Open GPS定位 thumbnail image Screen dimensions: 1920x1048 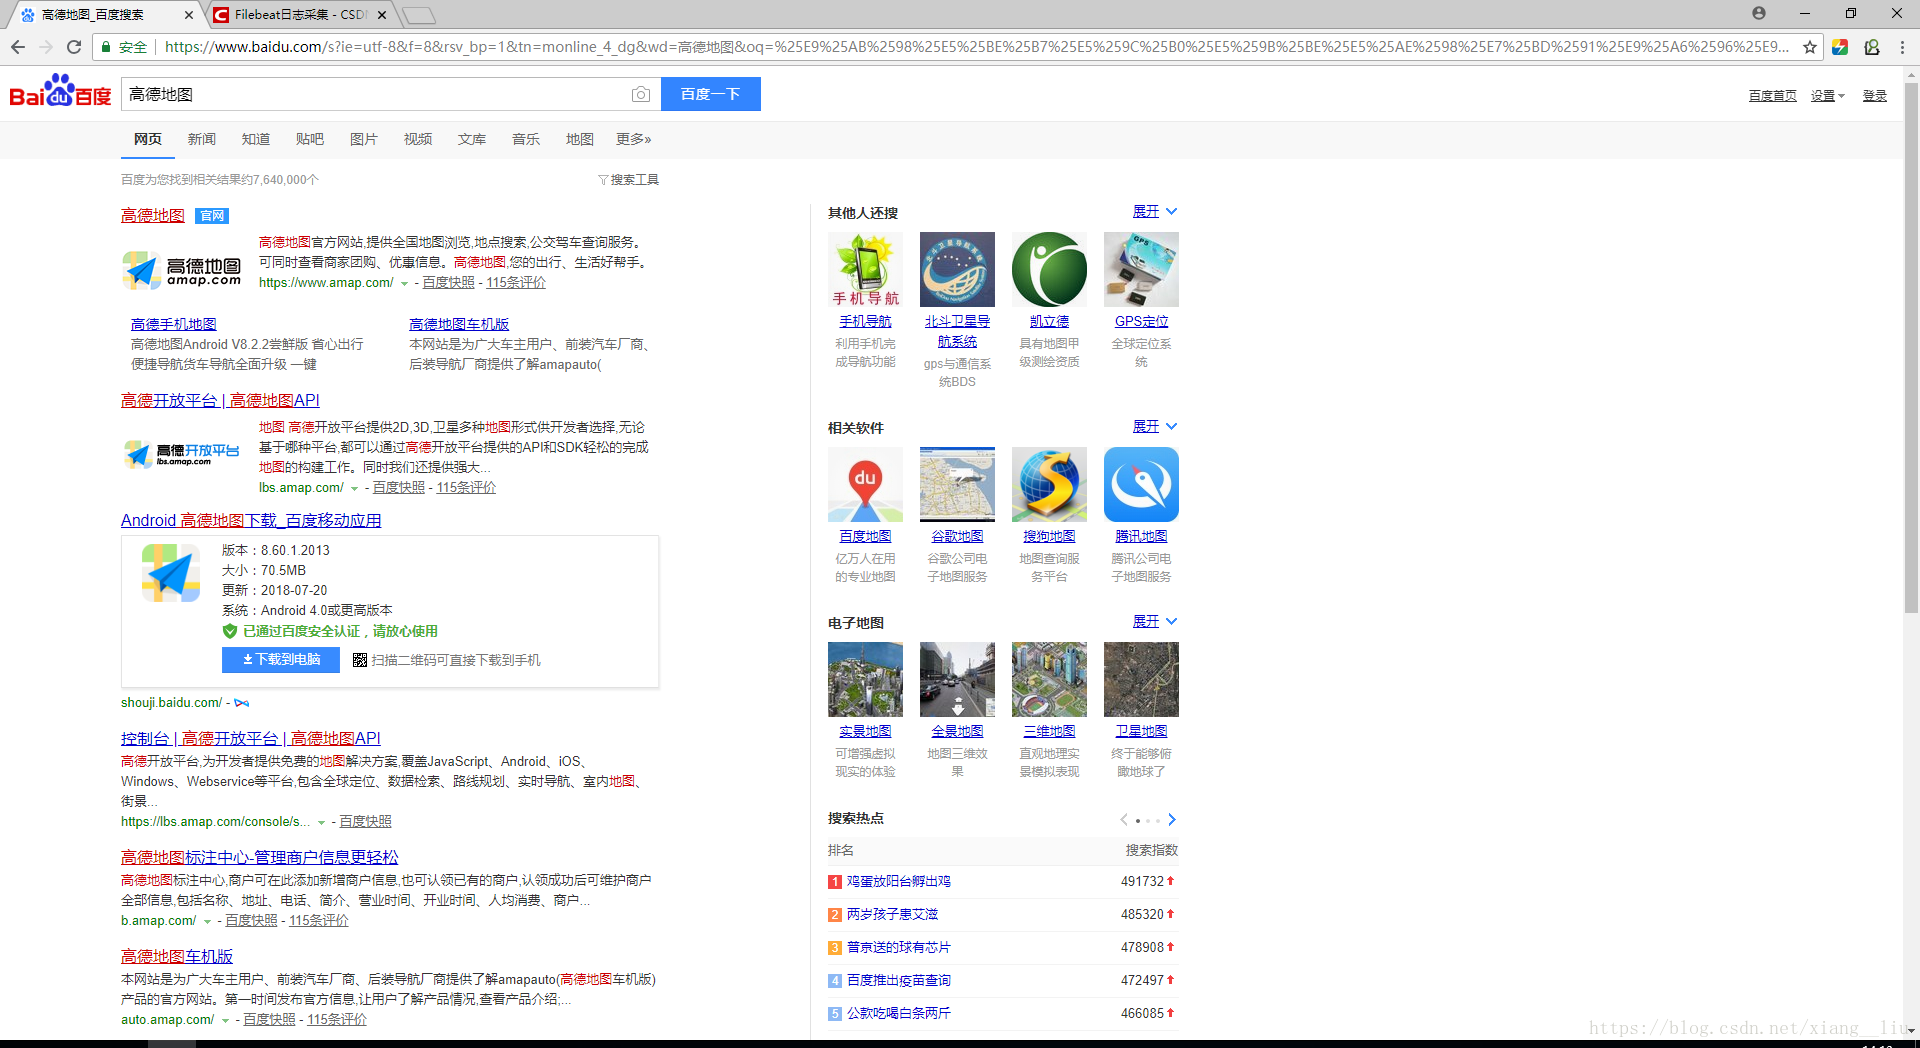click(1141, 269)
